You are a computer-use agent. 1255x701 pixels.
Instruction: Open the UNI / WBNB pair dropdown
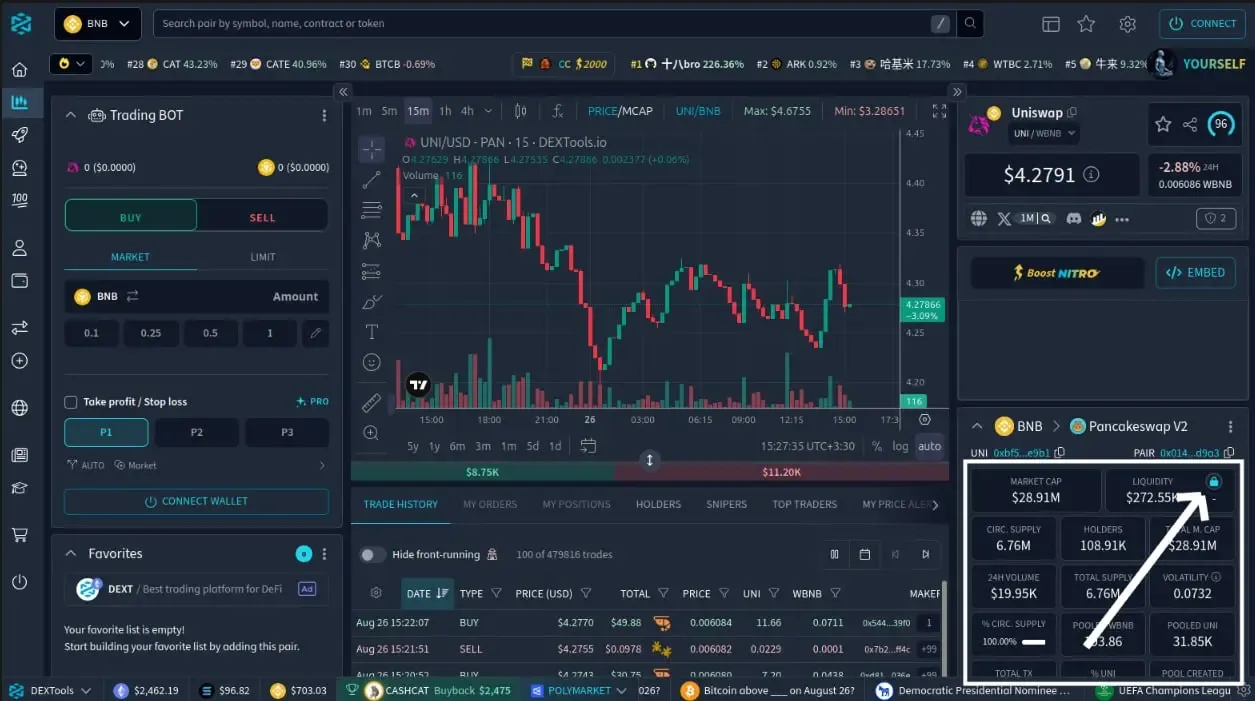coord(1045,132)
